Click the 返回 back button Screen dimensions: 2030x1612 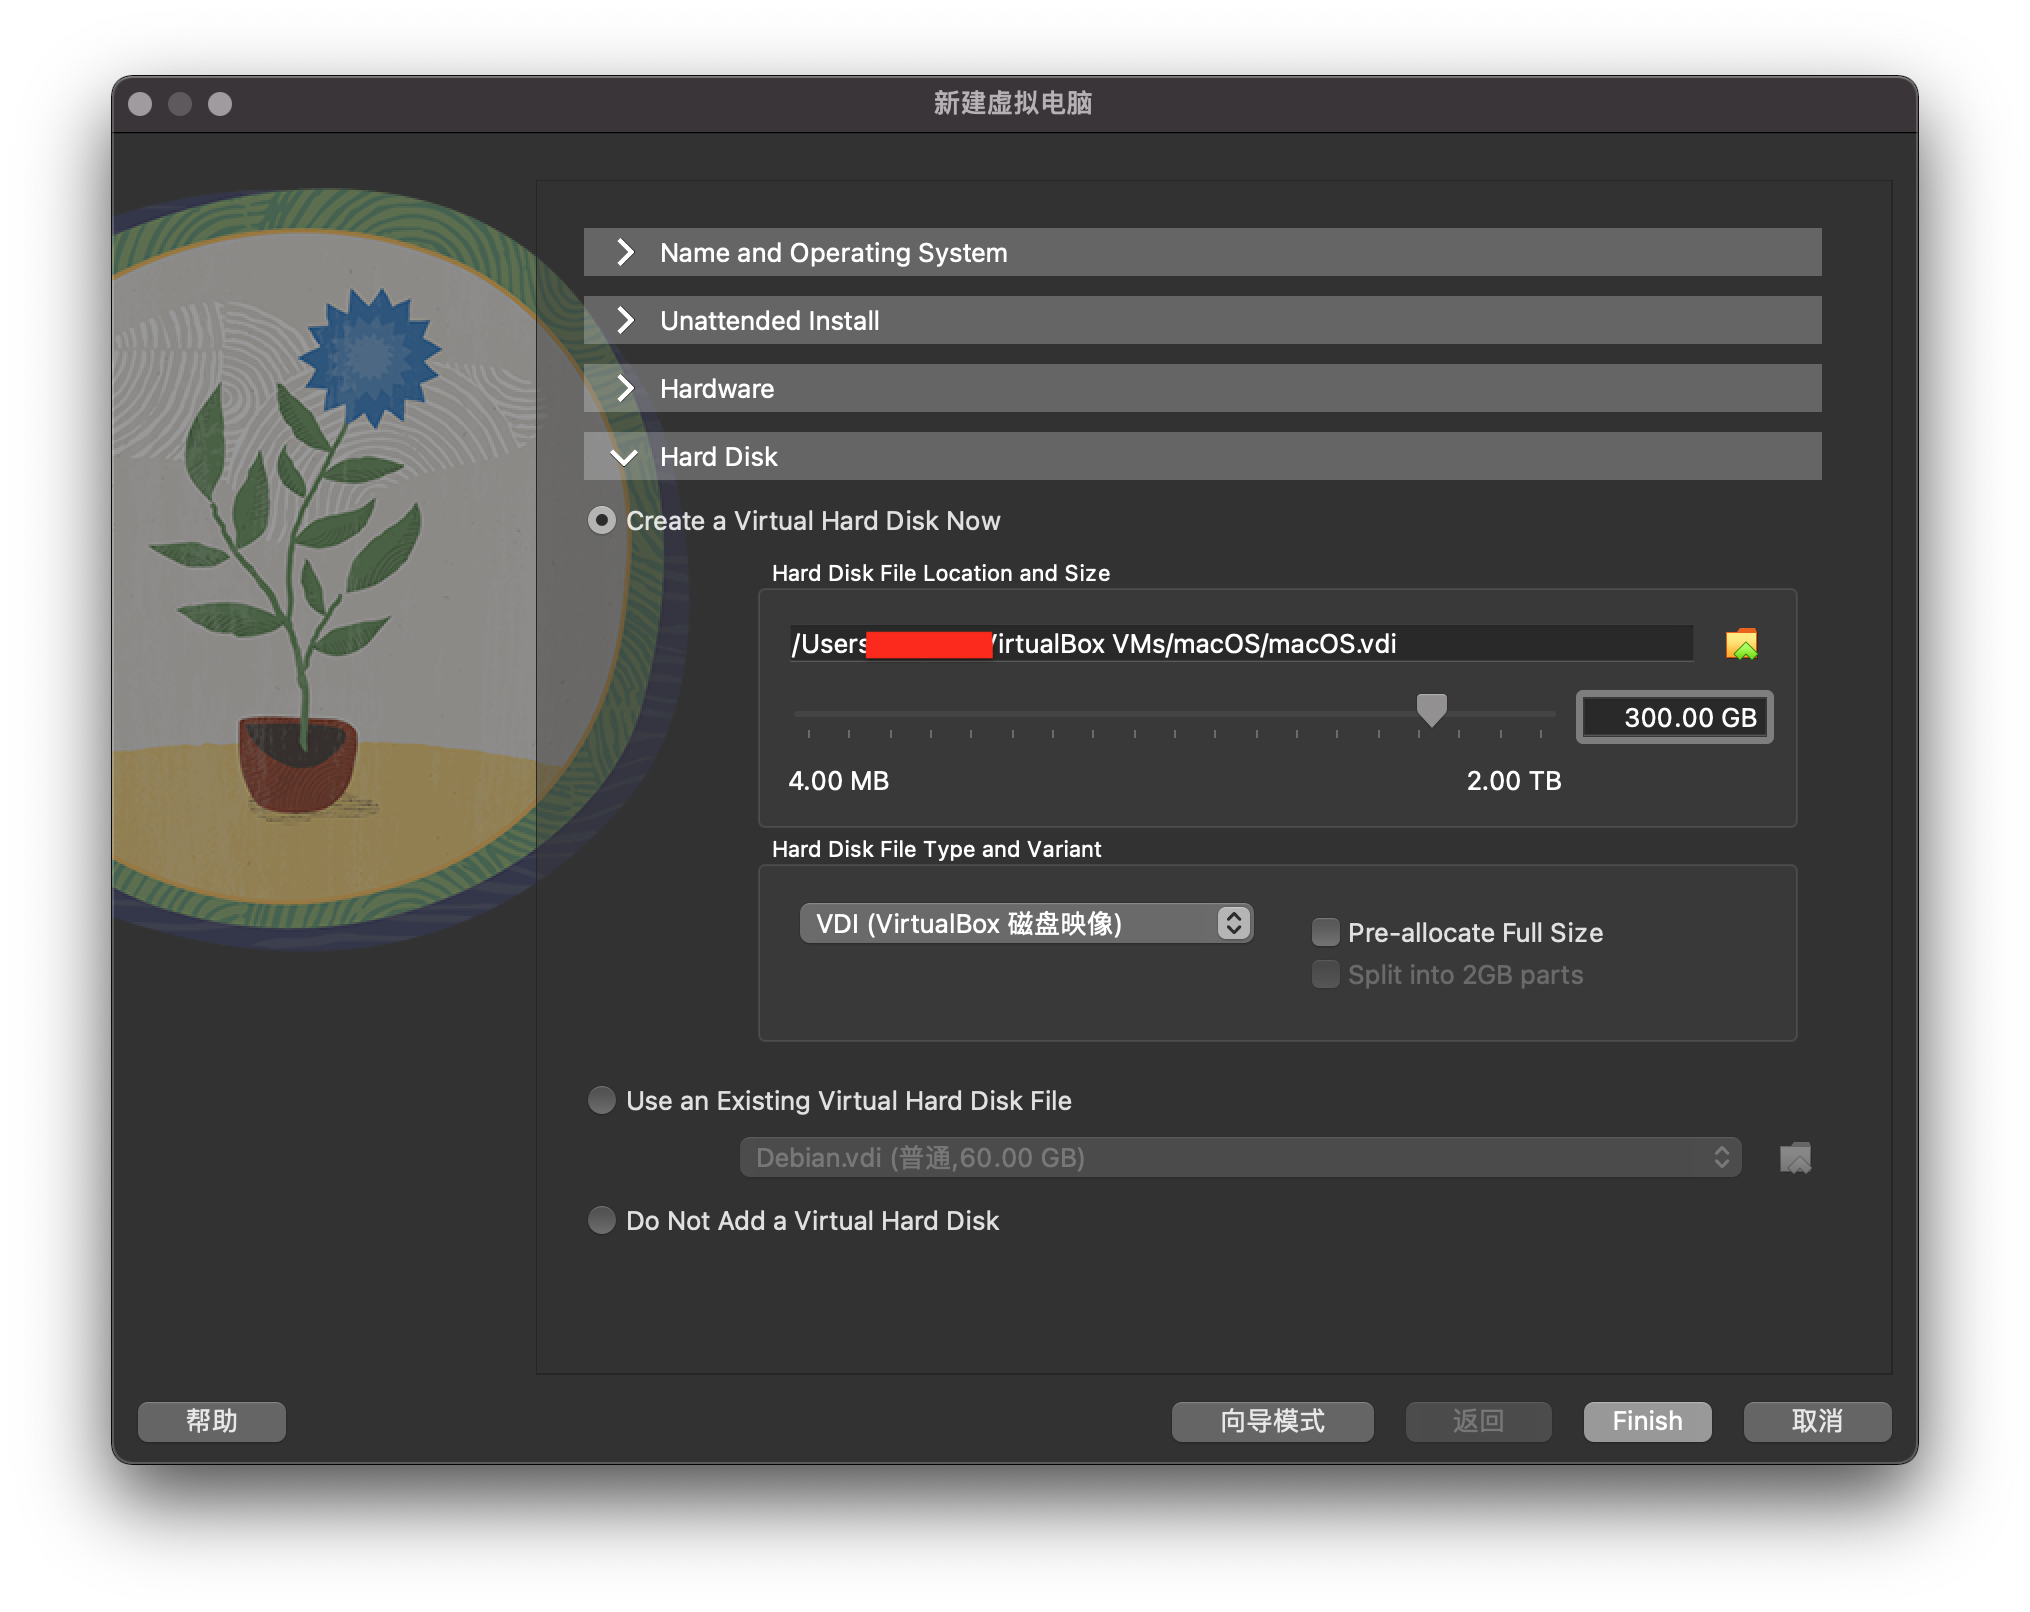tap(1478, 1421)
